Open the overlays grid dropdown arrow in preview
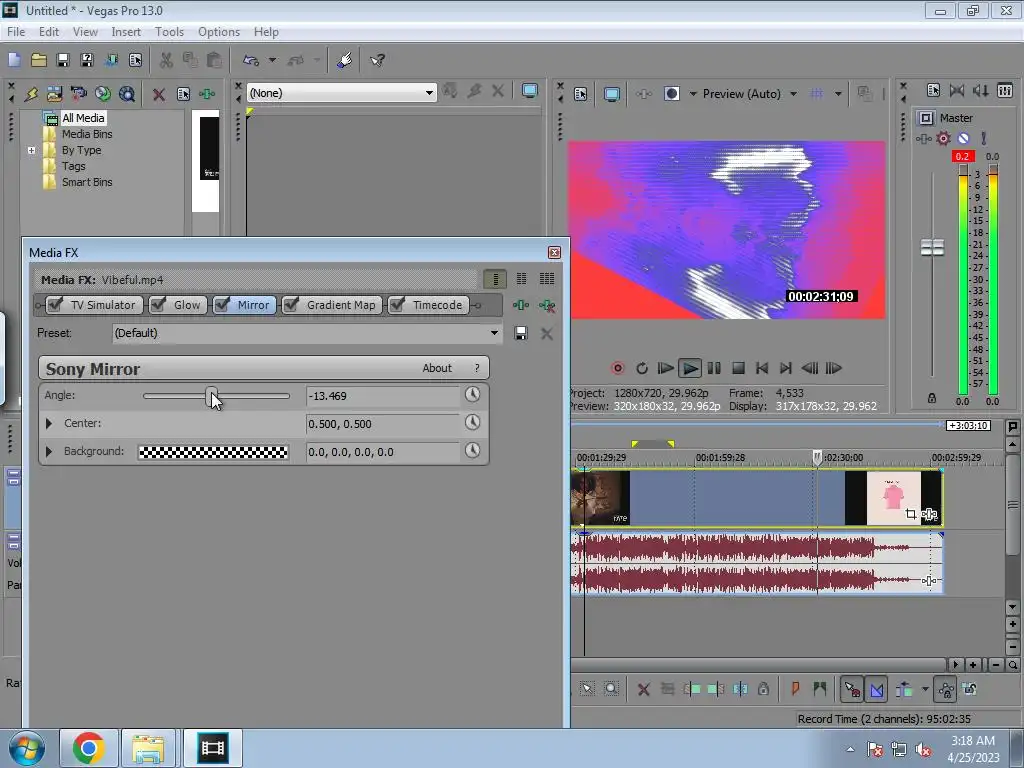The height and width of the screenshot is (768, 1024). (838, 94)
